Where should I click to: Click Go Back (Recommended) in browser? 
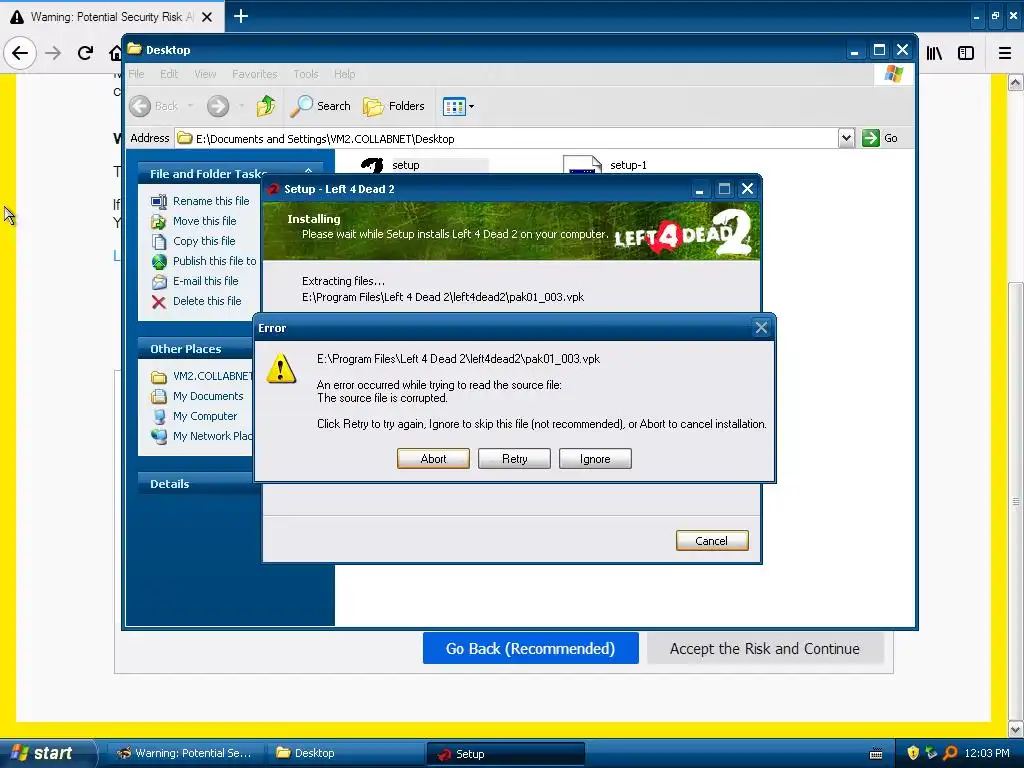coord(530,648)
